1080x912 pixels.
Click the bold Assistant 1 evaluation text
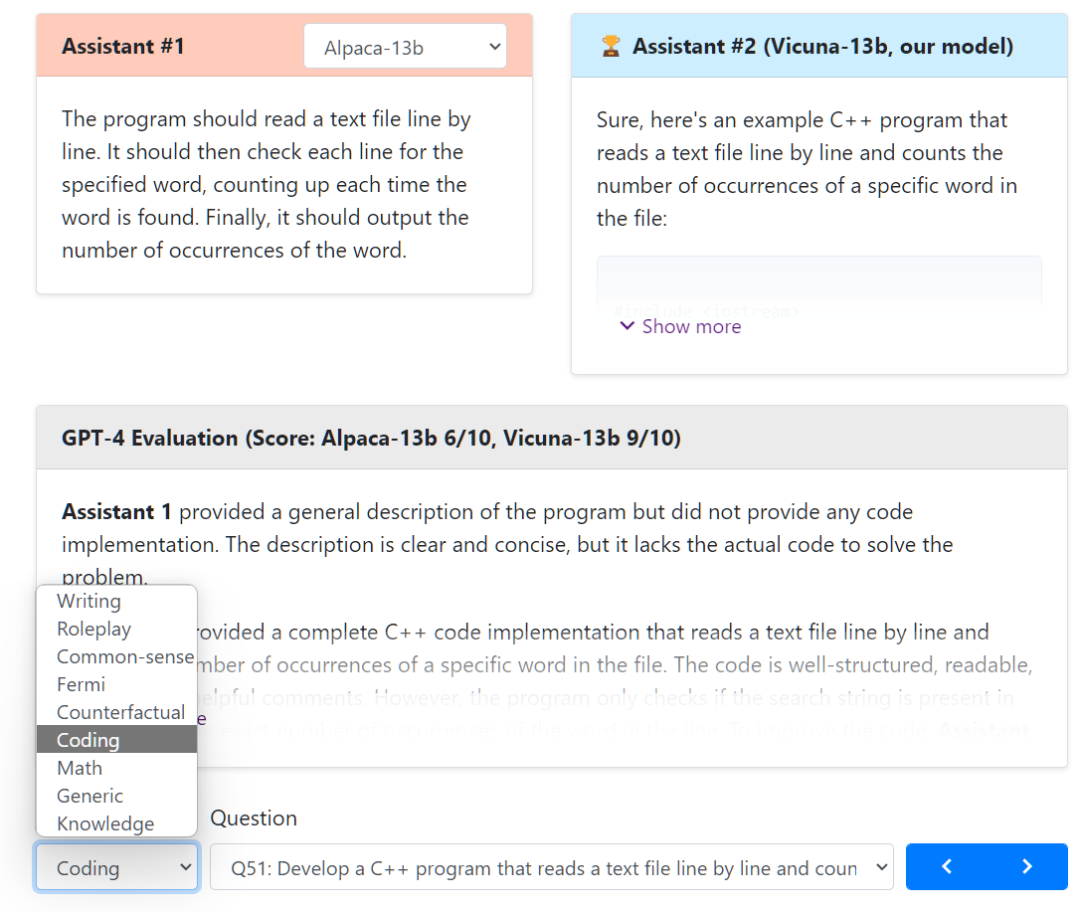pos(116,512)
